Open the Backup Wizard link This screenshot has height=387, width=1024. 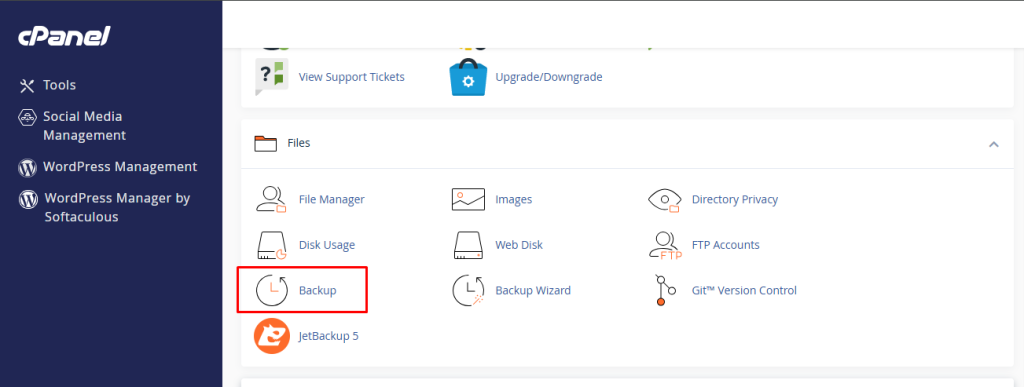coord(533,290)
